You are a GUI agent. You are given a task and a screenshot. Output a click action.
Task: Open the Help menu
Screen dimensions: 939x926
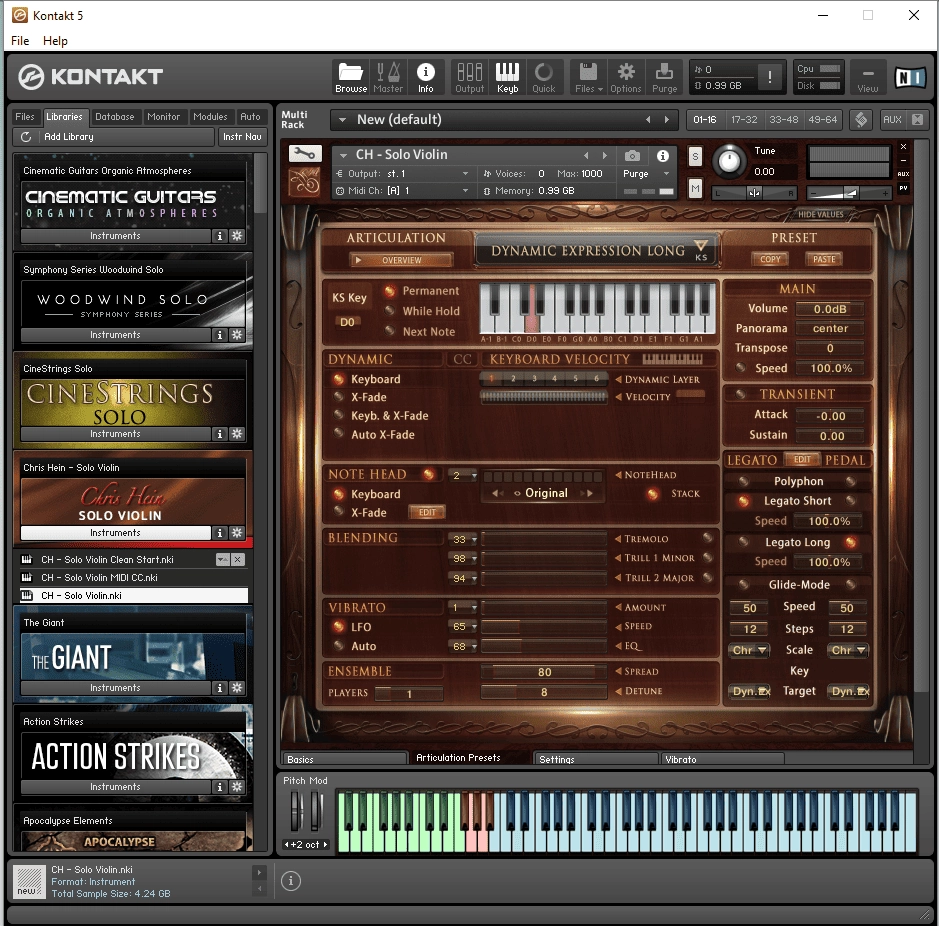[55, 41]
